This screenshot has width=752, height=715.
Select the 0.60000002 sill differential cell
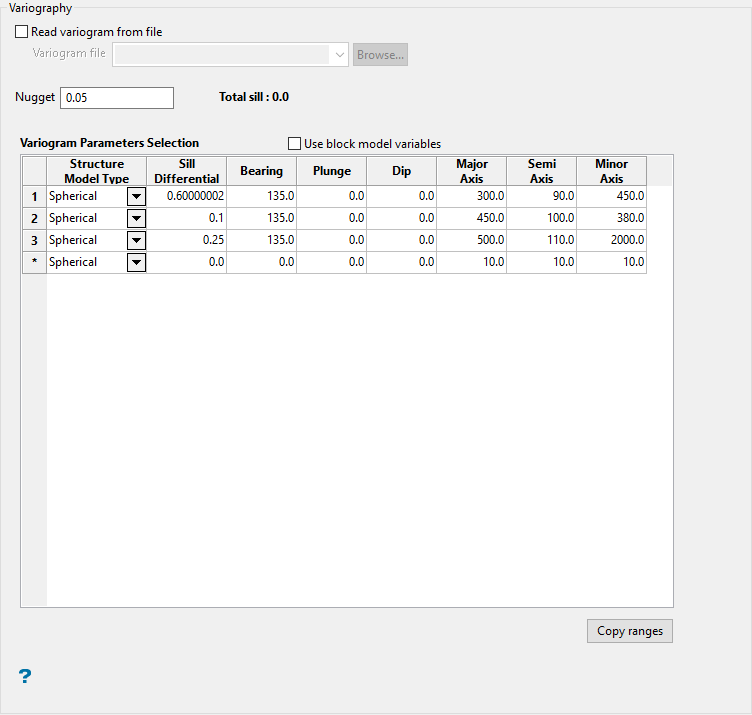[x=186, y=197]
